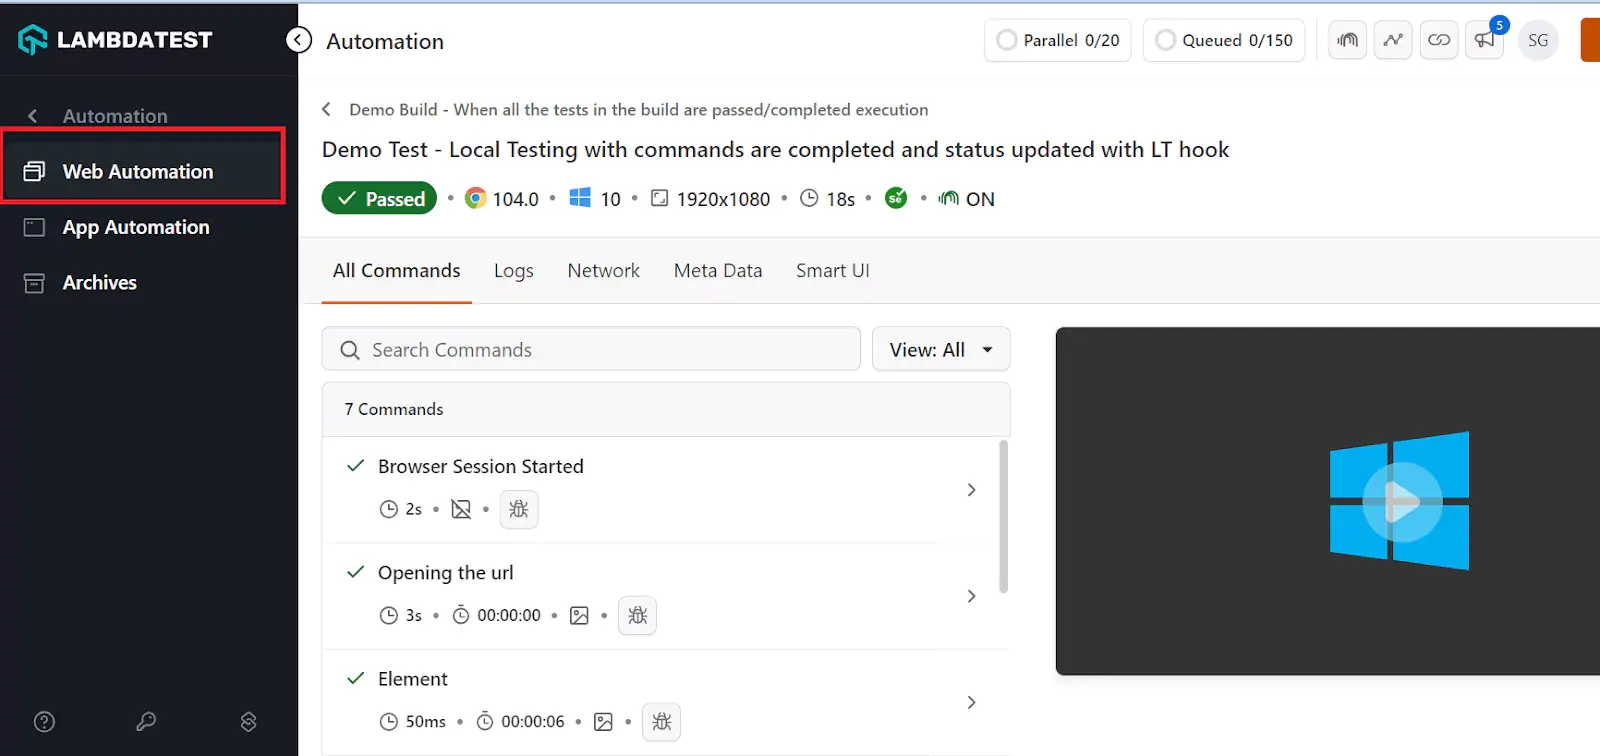Click the Demo Test title text
This screenshot has width=1600, height=756.
[775, 150]
